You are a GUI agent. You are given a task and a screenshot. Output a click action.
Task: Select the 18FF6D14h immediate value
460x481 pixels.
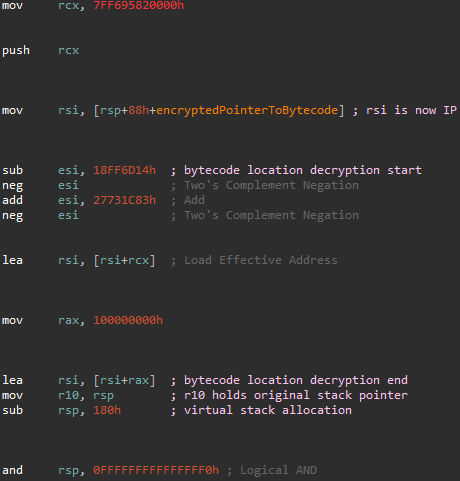coord(125,170)
